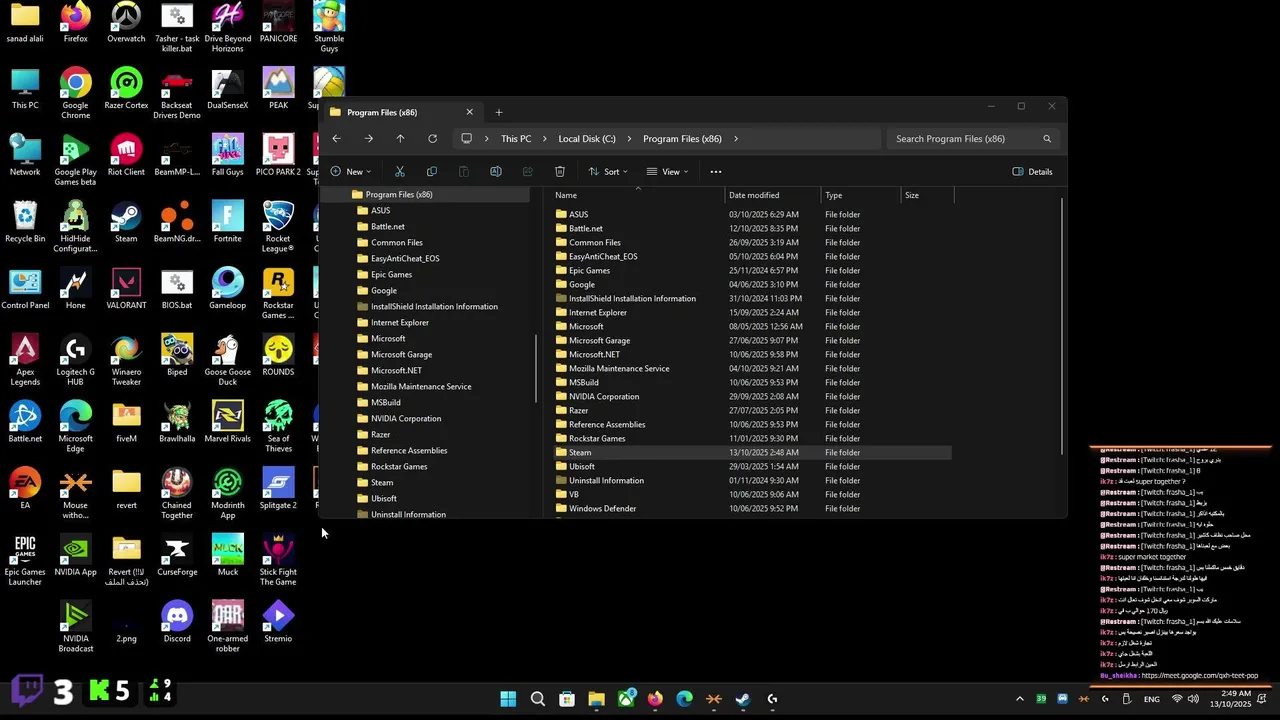The image size is (1280, 720).
Task: Select the NVIDIA App desktop icon
Action: tap(75, 556)
